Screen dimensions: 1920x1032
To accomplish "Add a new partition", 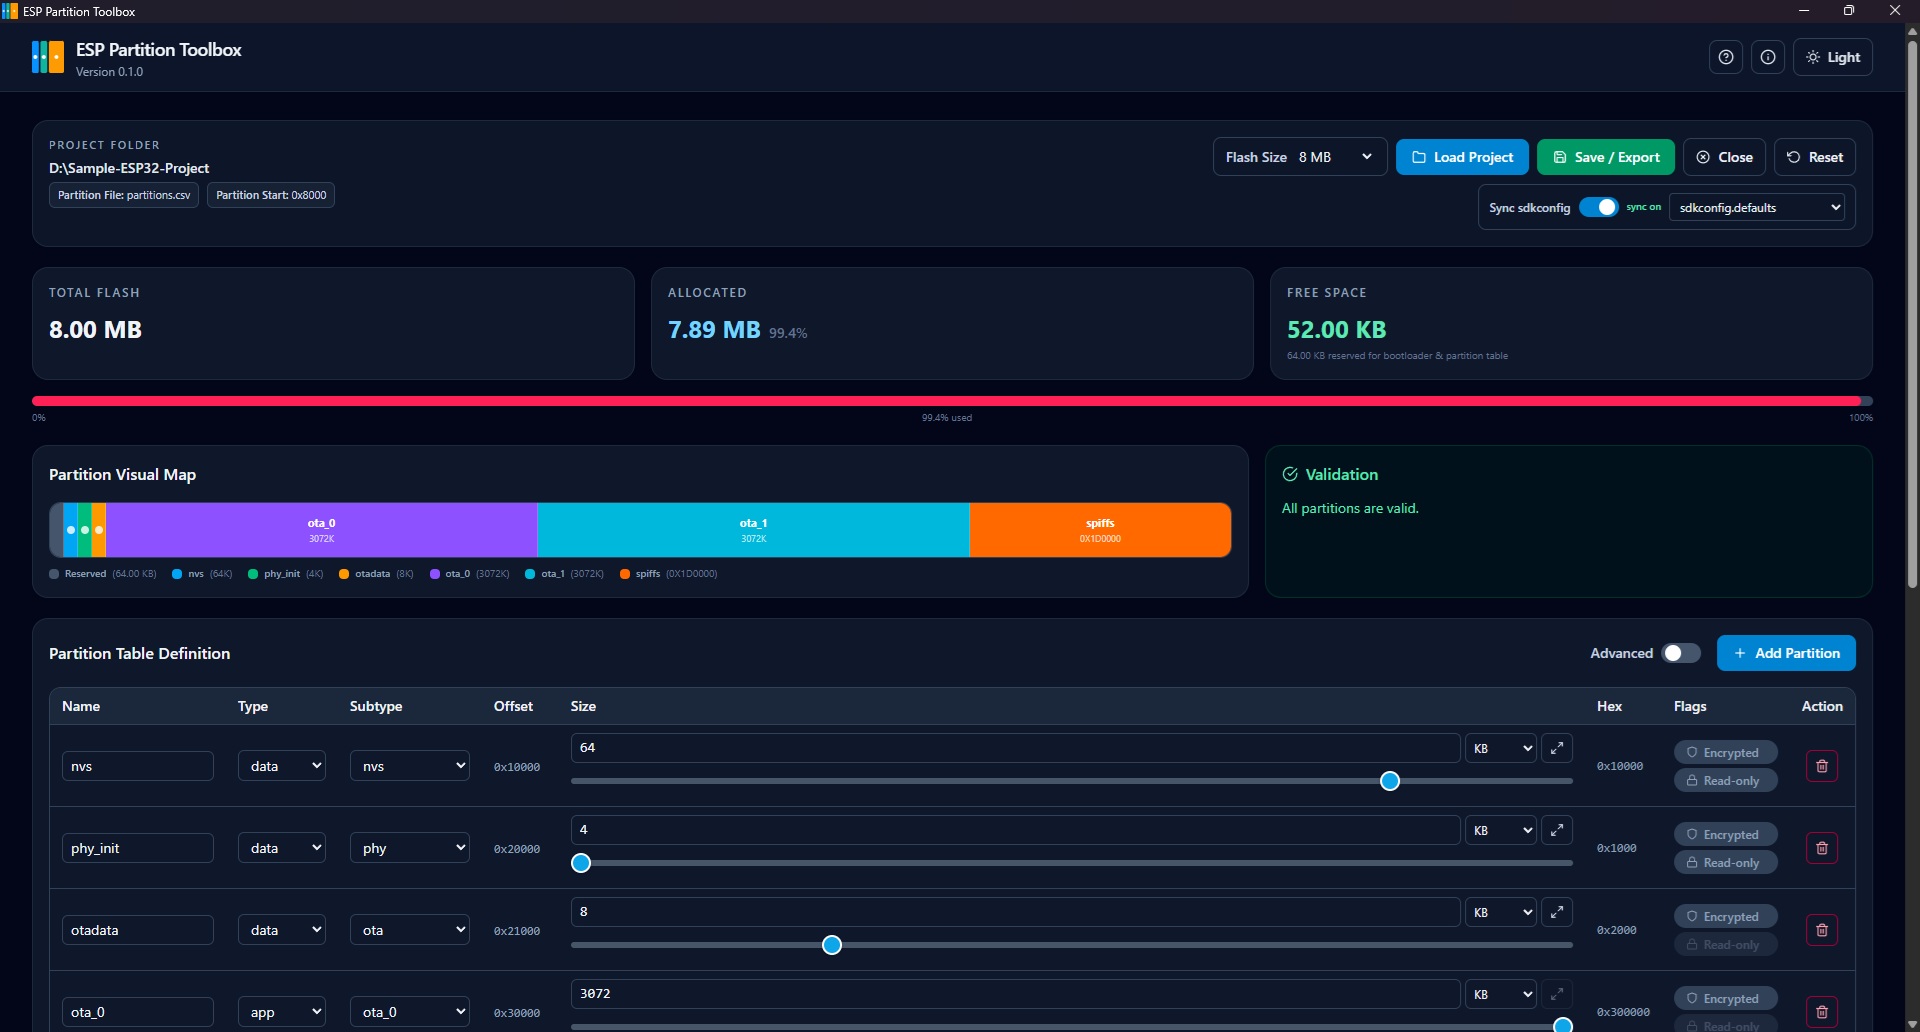I will pyautogui.click(x=1786, y=653).
